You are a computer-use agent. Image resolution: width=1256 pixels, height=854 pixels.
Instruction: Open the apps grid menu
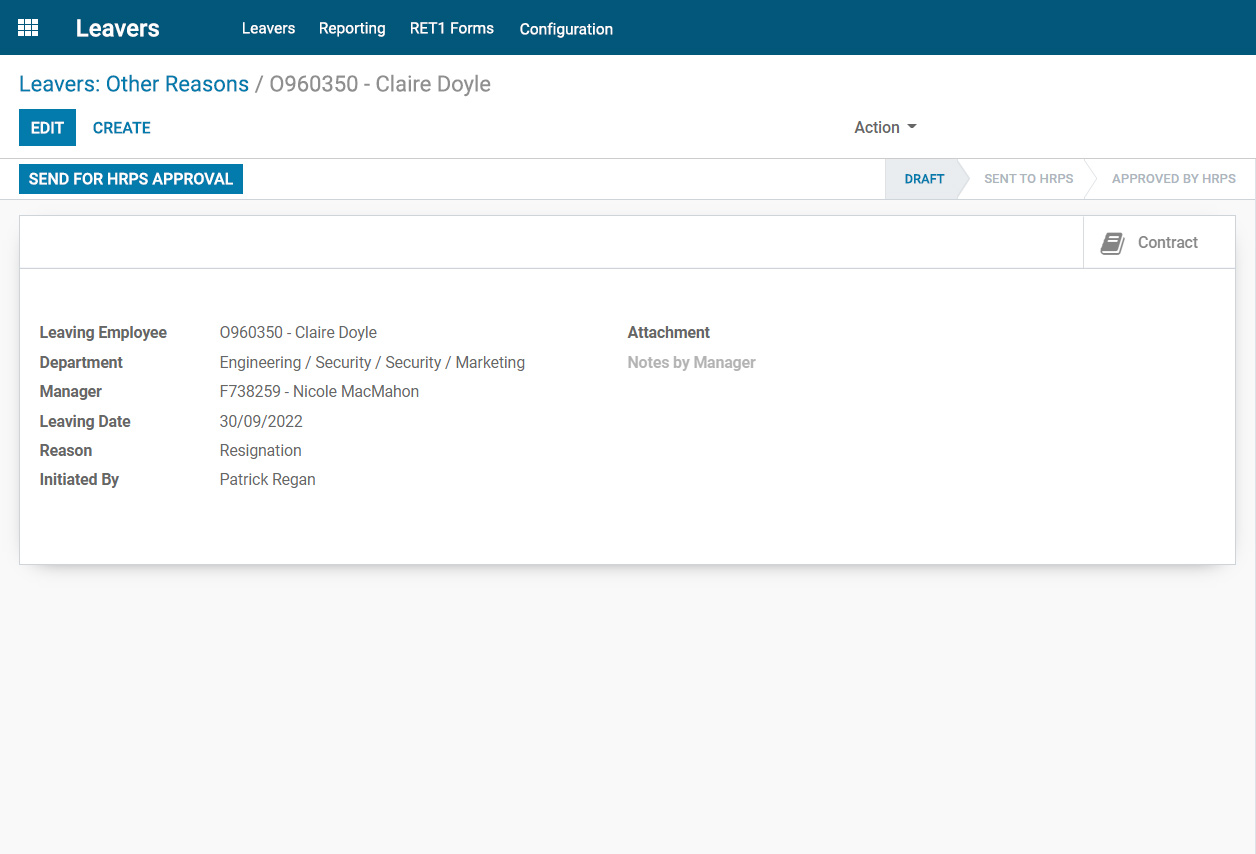tap(28, 27)
